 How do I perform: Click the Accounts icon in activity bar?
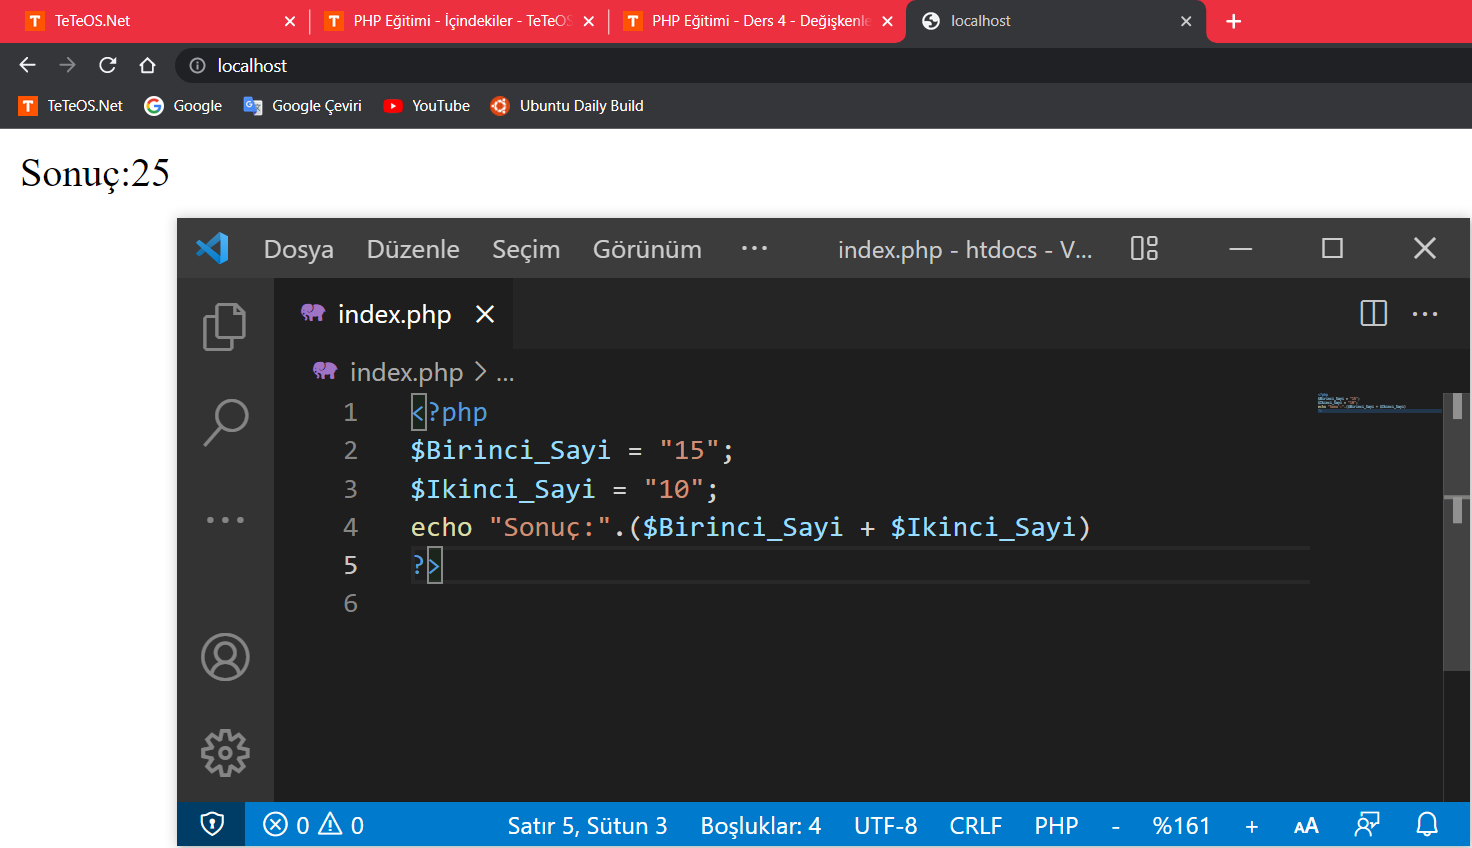point(225,657)
